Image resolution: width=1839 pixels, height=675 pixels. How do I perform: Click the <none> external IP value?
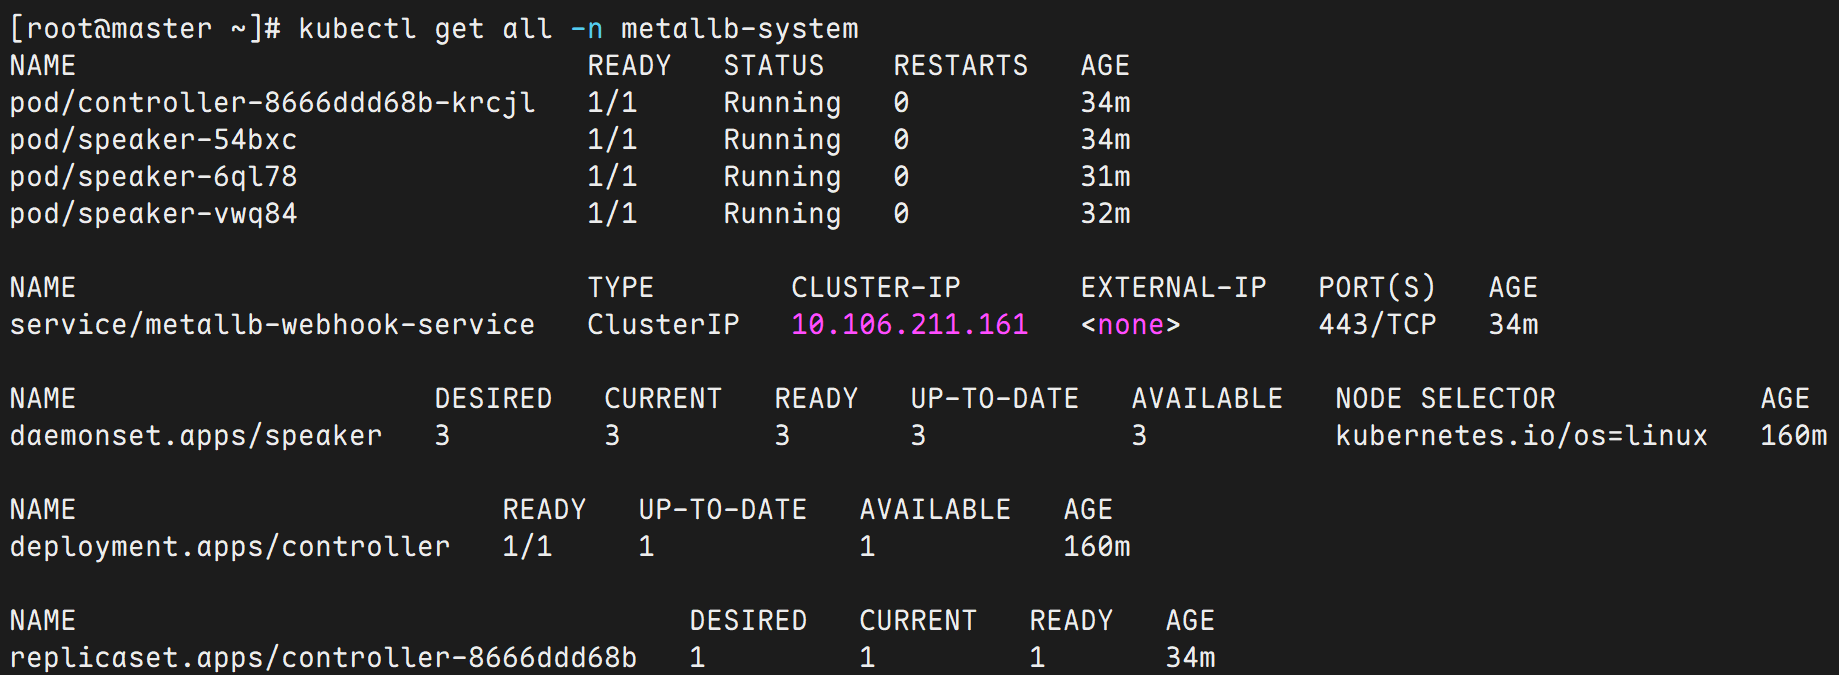coord(1130,325)
